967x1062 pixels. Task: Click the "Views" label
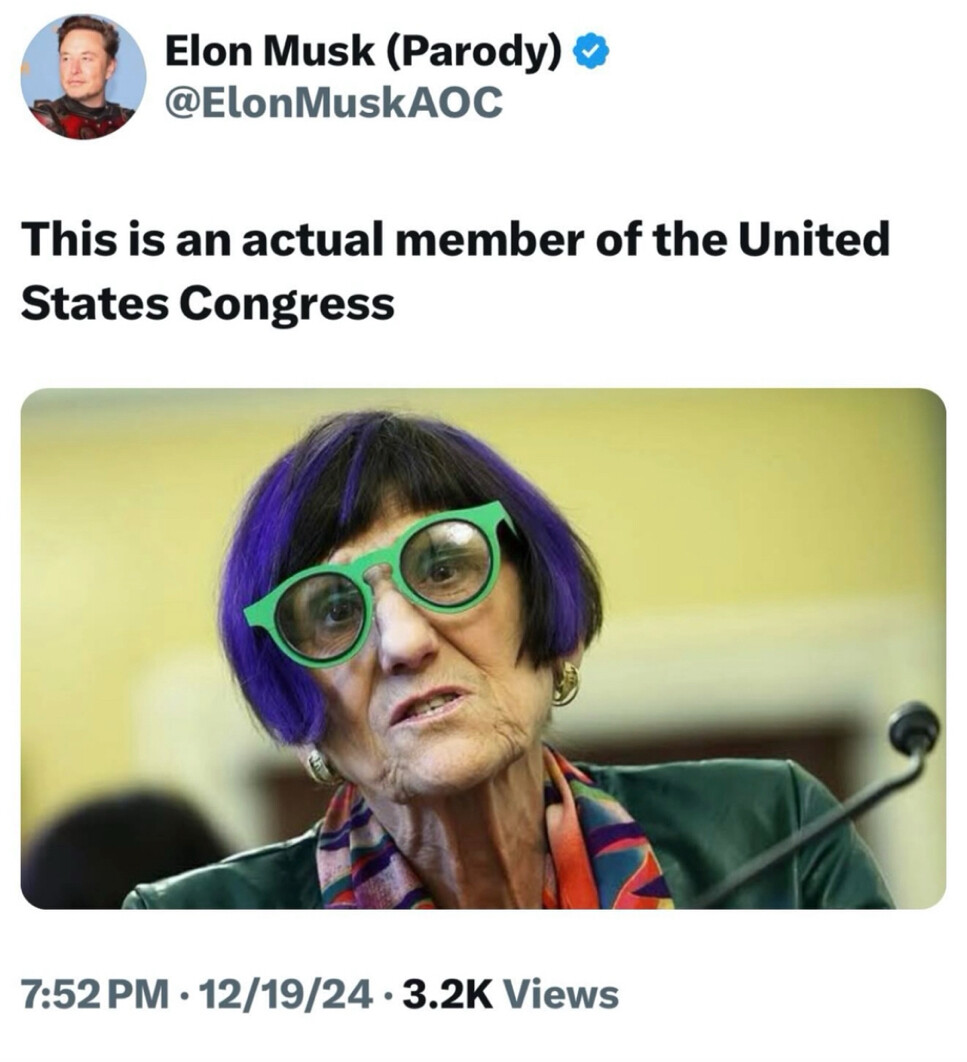click(x=562, y=995)
